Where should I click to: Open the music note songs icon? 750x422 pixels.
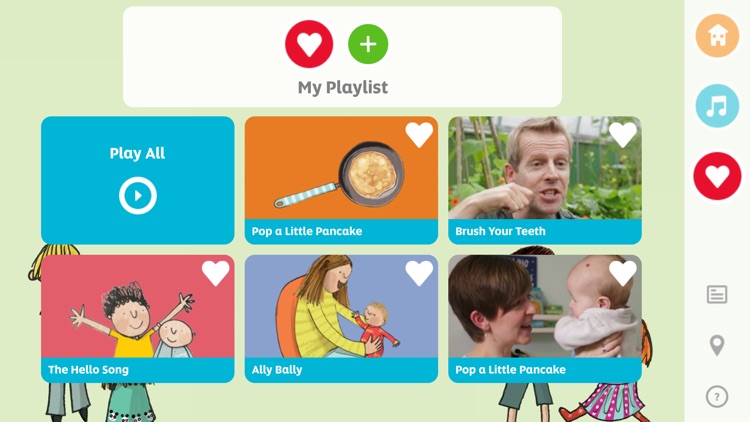pyautogui.click(x=717, y=106)
